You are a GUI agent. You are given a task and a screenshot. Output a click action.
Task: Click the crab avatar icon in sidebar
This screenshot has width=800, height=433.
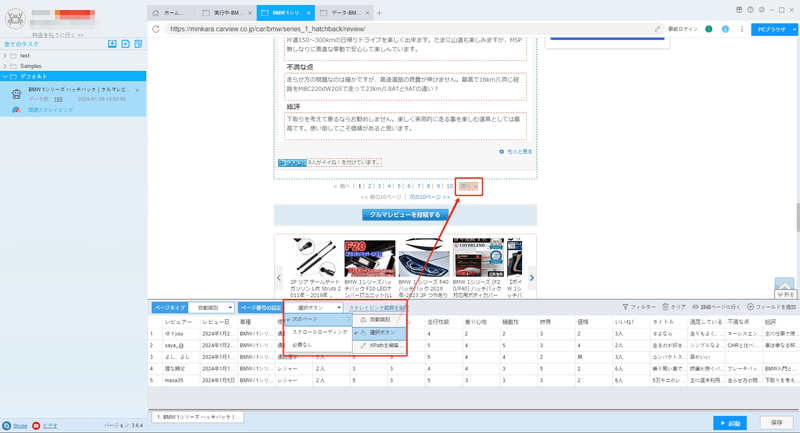[x=15, y=19]
